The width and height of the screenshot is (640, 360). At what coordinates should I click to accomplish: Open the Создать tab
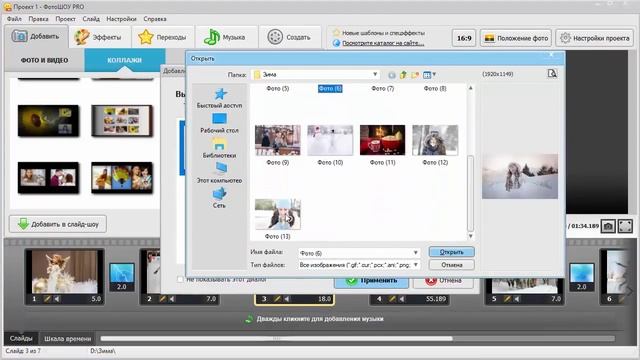[290, 37]
